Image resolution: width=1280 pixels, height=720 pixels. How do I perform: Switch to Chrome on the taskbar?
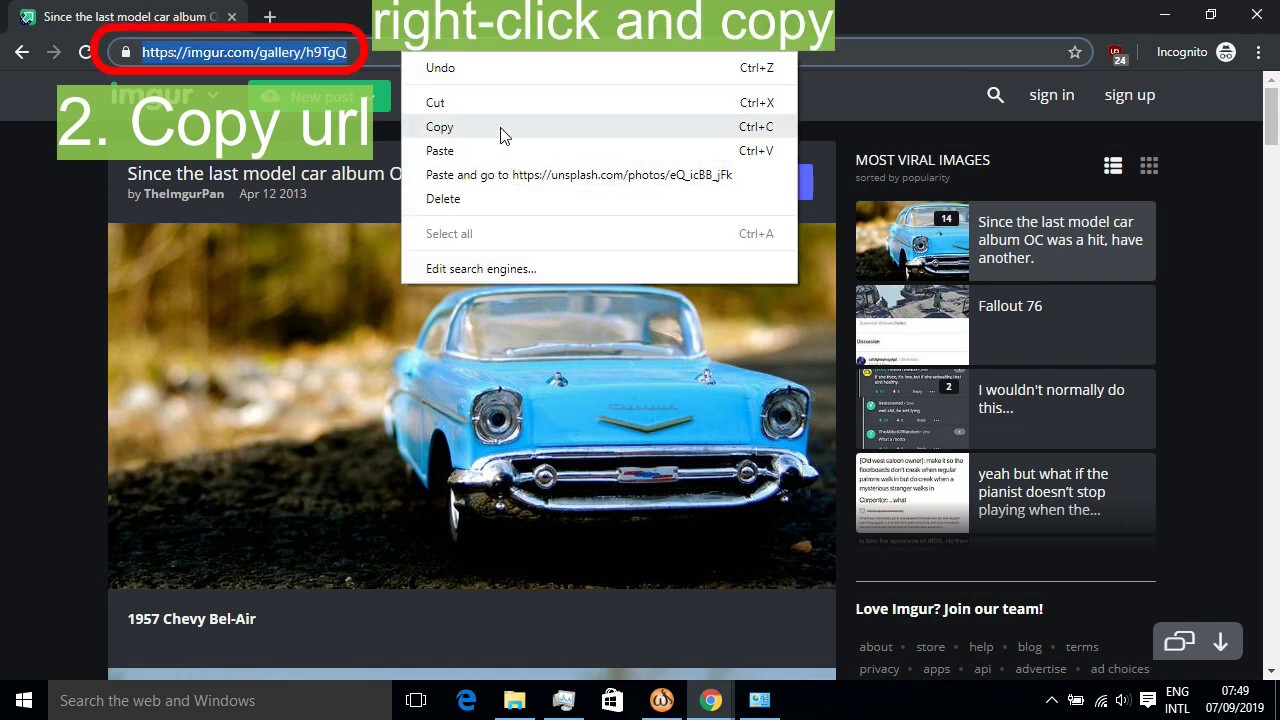pos(710,700)
